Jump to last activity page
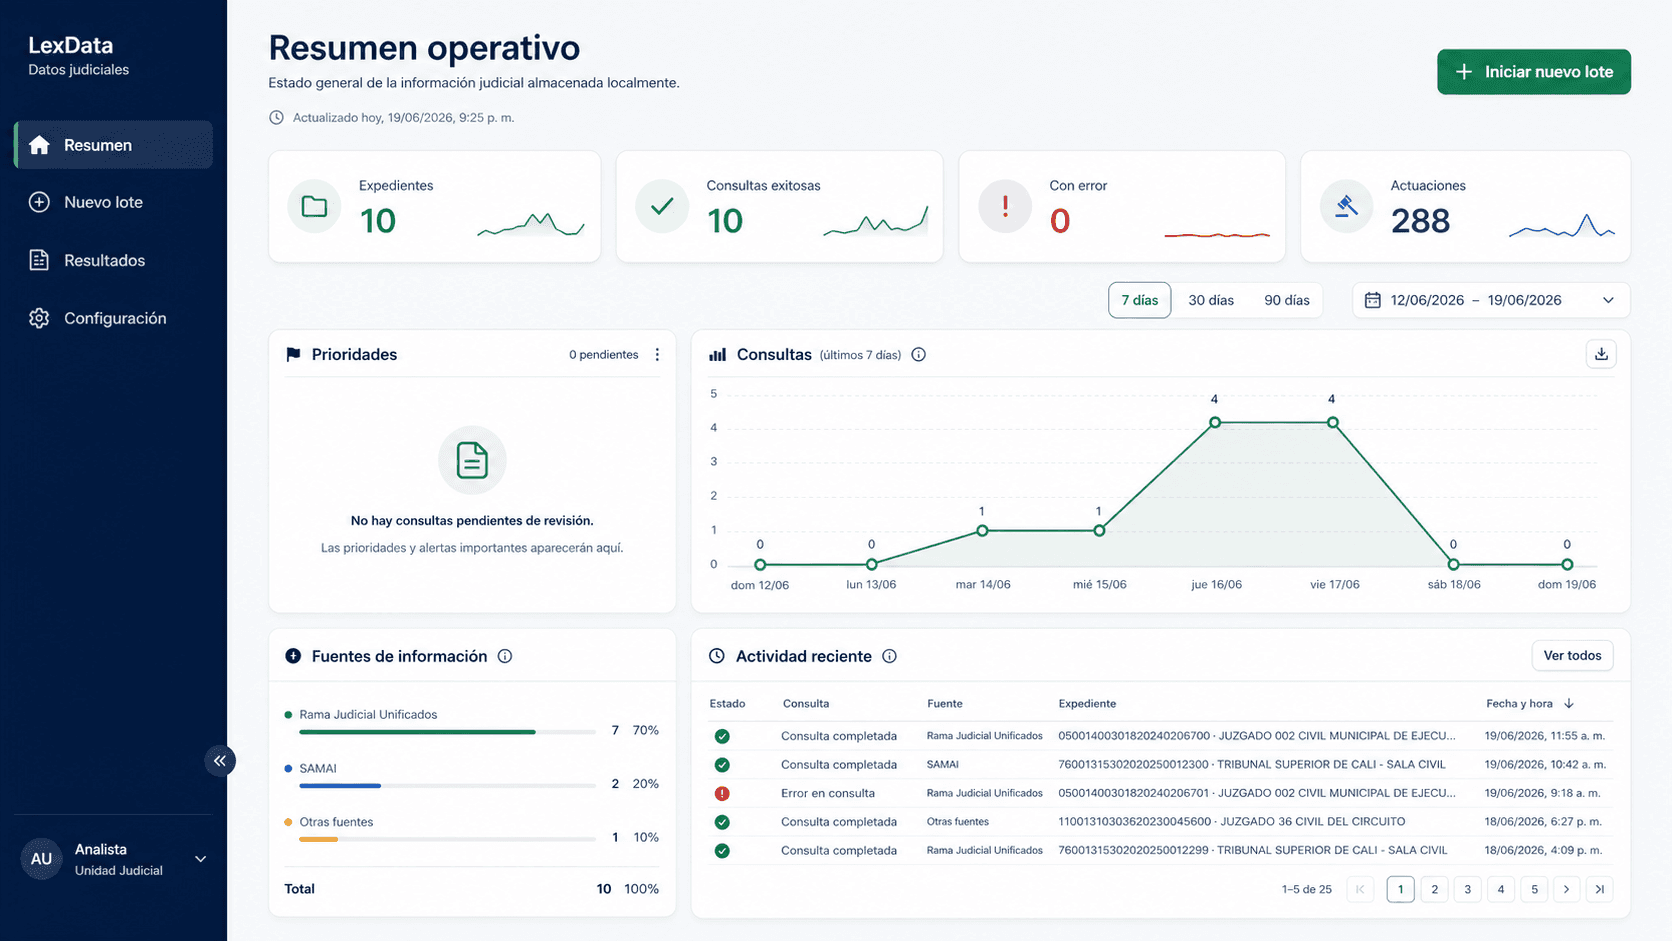This screenshot has width=1672, height=941. coord(1600,889)
